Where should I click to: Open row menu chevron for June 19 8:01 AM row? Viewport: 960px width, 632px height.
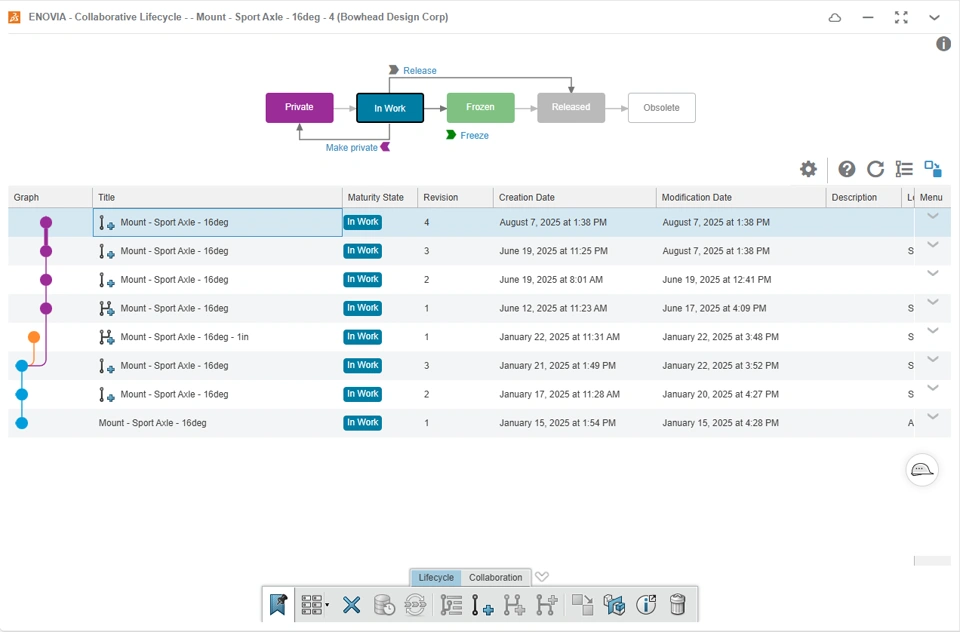click(x=932, y=274)
